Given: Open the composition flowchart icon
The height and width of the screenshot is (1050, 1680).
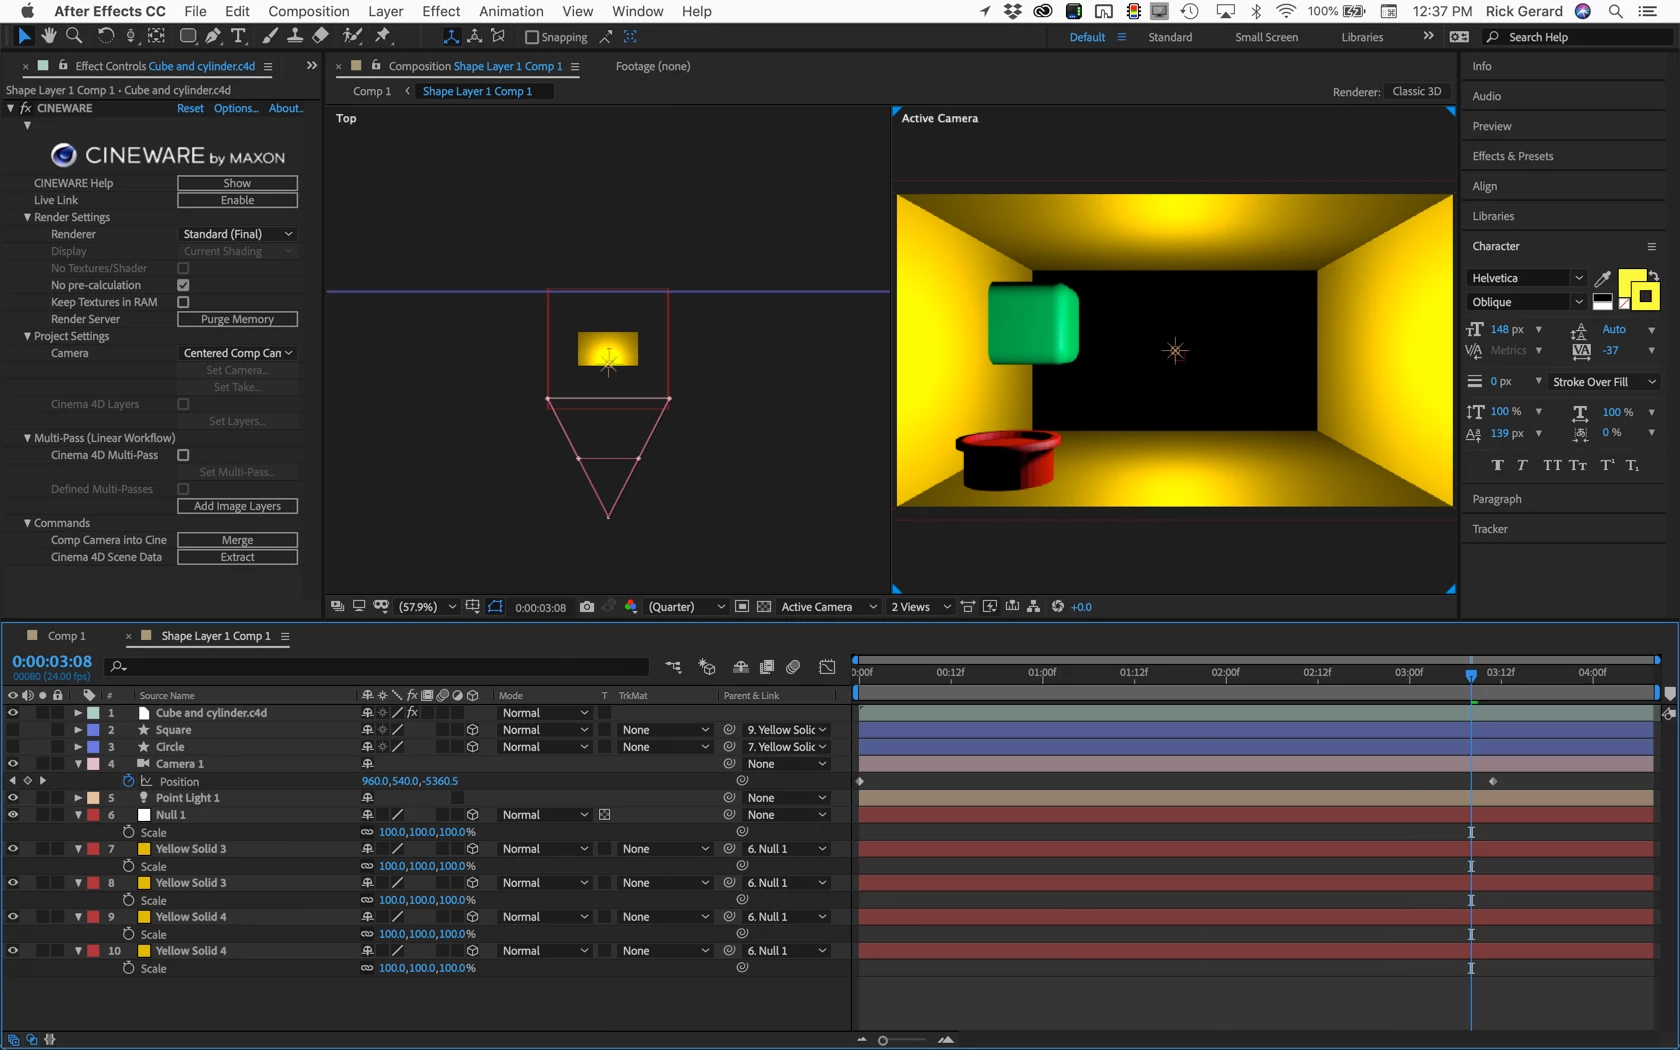Looking at the screenshot, I should coord(1034,607).
